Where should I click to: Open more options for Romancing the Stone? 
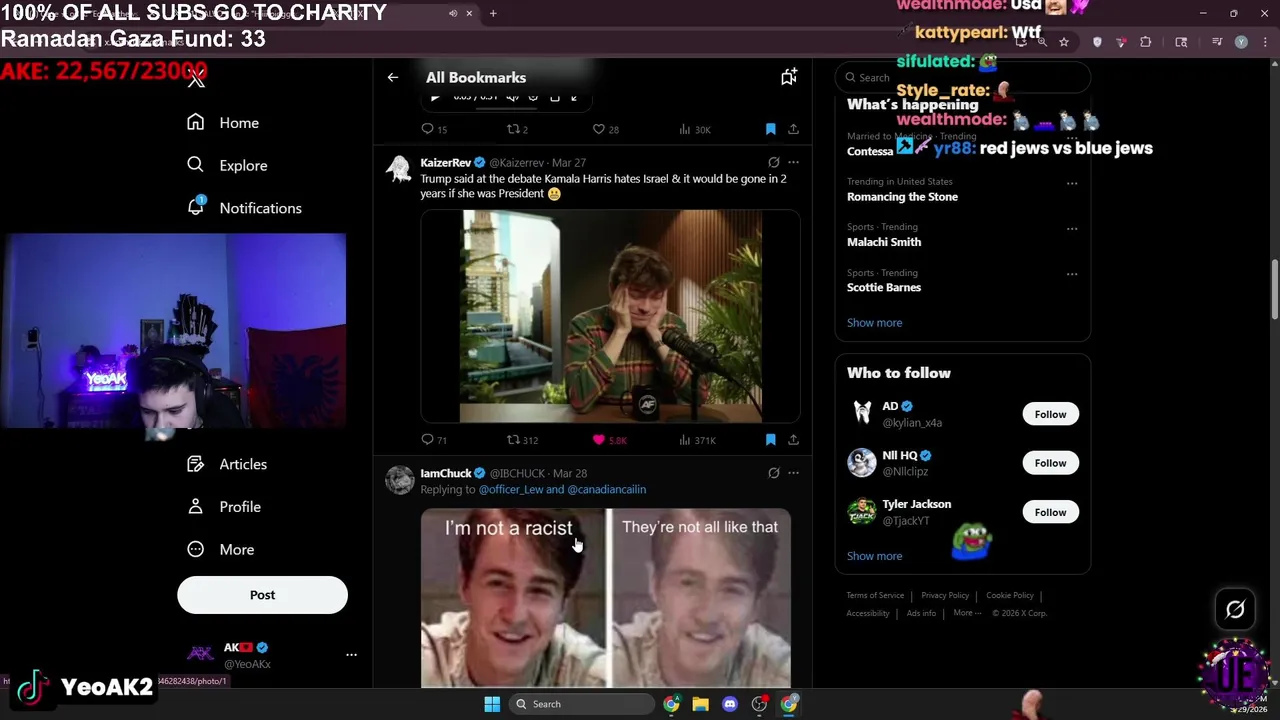pyautogui.click(x=1072, y=183)
